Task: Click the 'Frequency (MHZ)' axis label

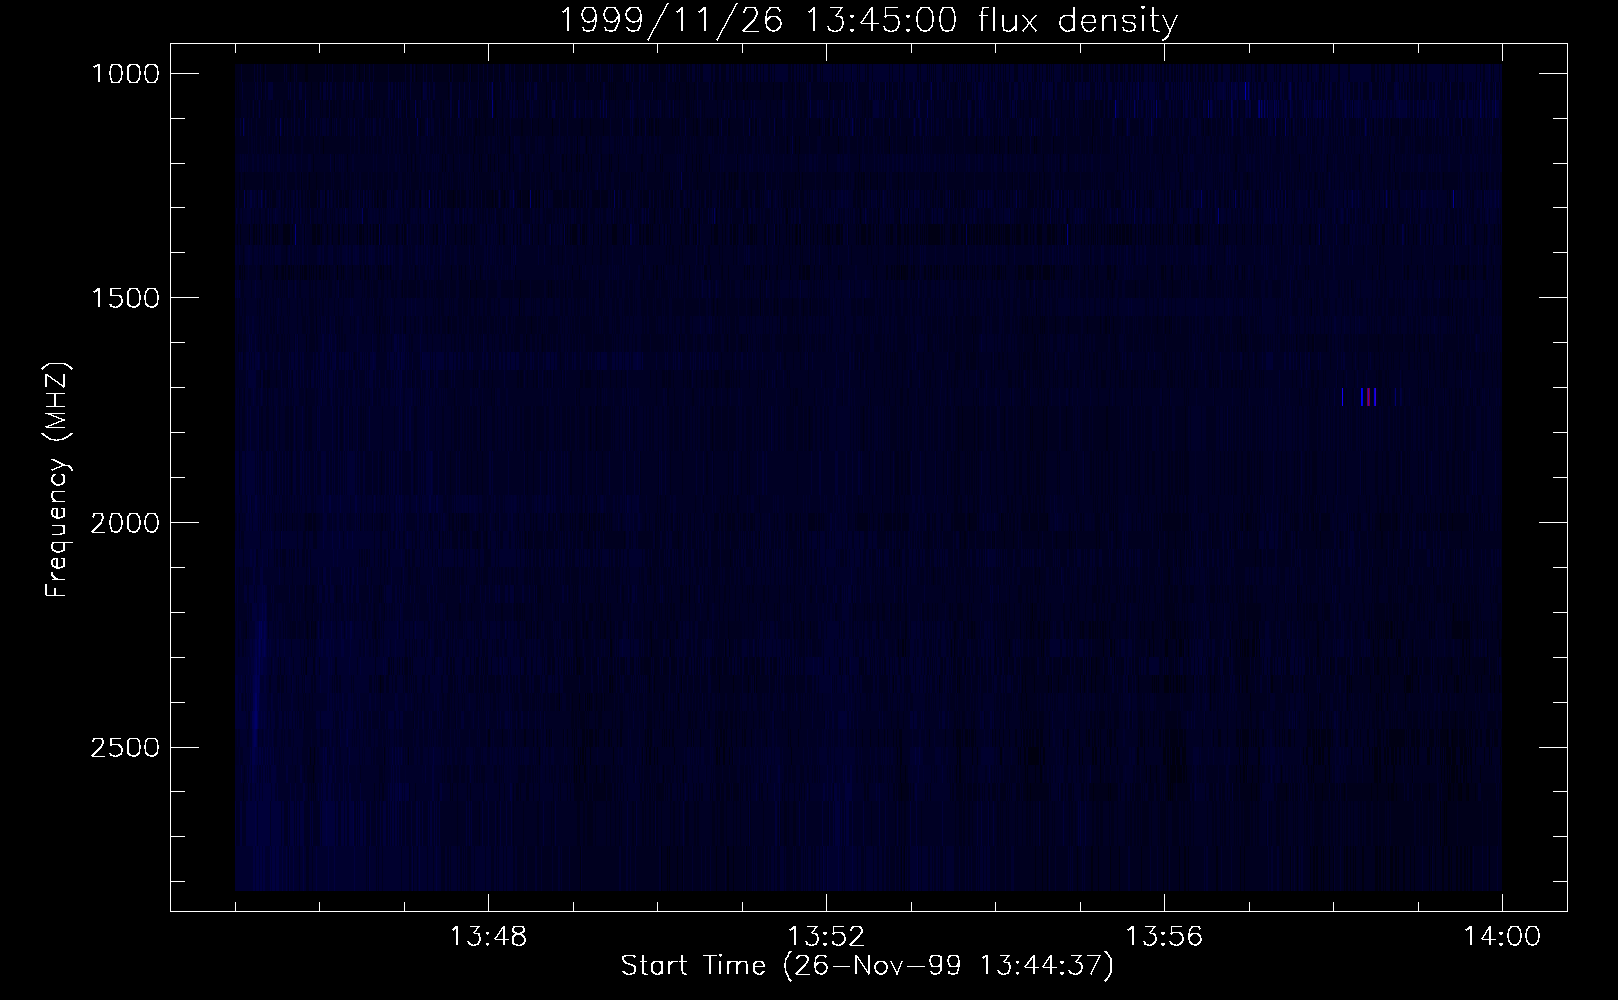Action: 57,480
